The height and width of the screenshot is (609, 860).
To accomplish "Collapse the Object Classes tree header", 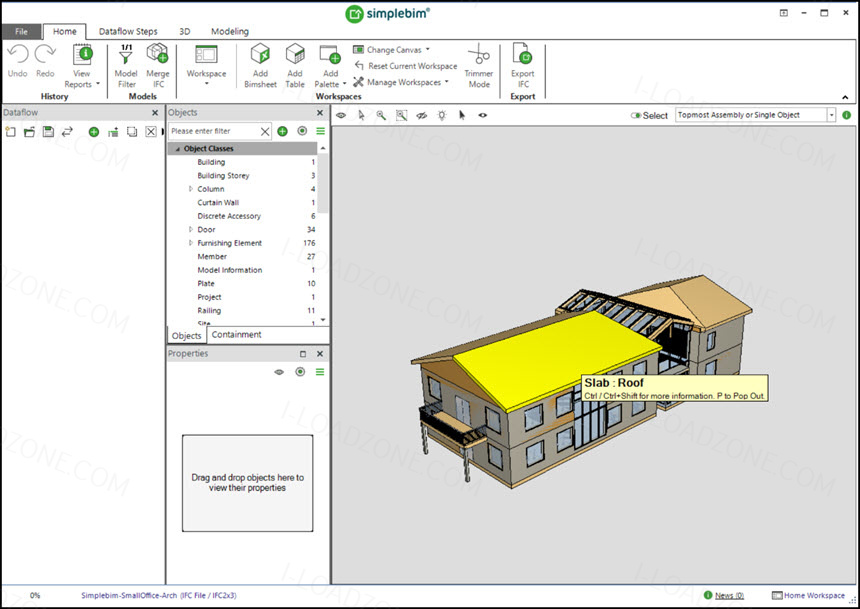I will pos(177,149).
